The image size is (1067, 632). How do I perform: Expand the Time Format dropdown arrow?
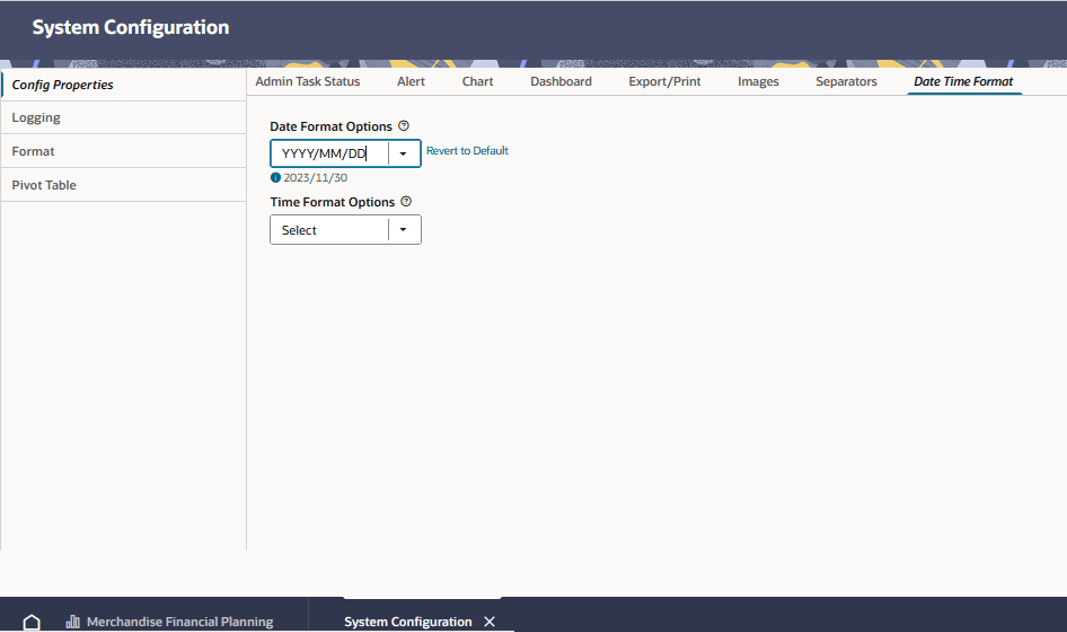(404, 230)
